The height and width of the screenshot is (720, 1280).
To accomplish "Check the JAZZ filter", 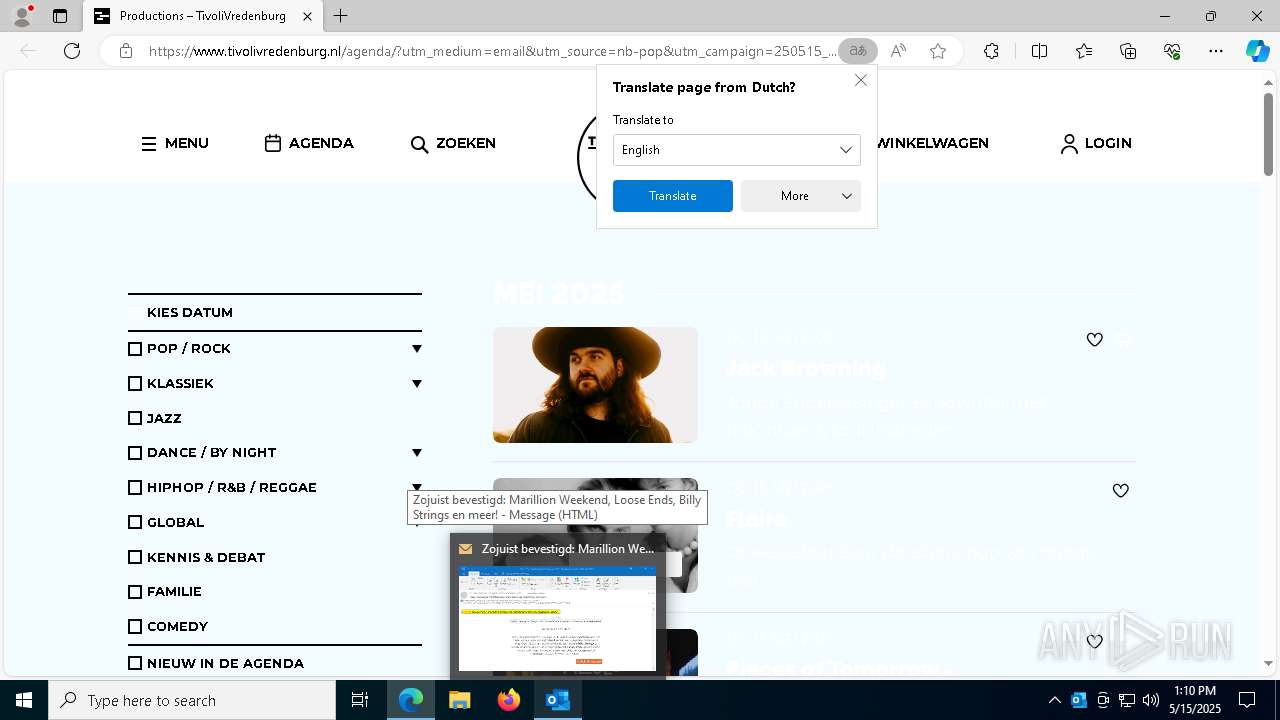I will coord(135,418).
